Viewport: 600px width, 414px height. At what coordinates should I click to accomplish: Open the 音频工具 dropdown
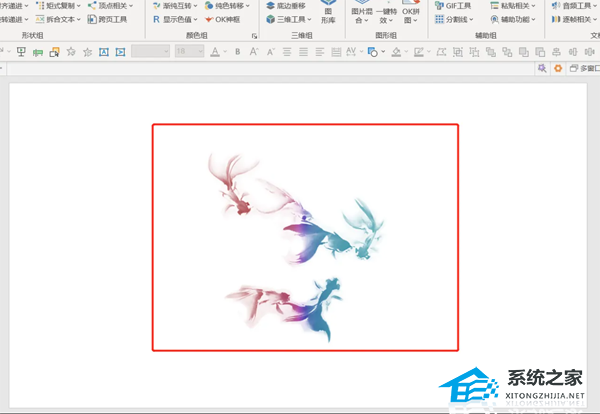[574, 6]
